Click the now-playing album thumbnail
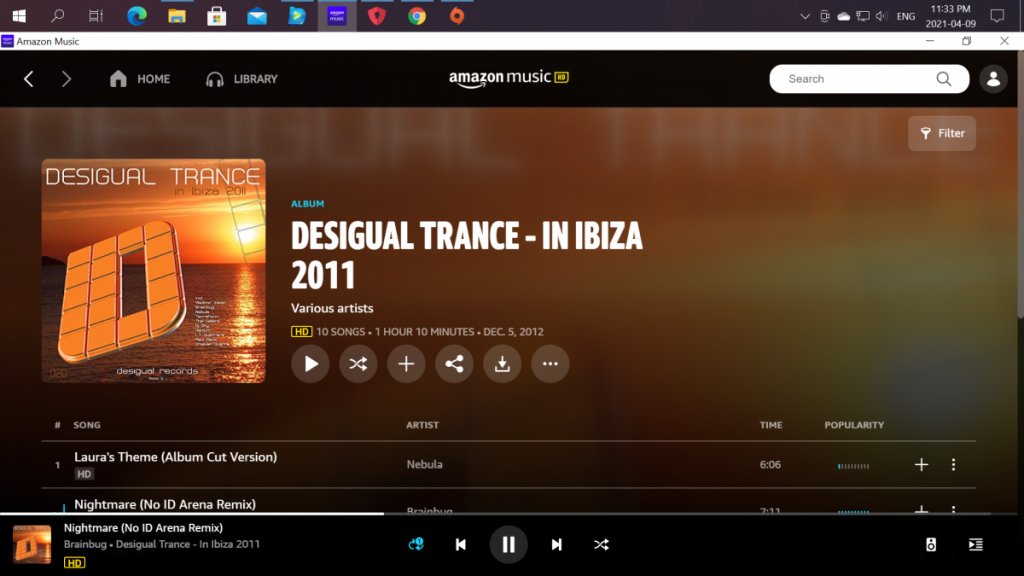Image resolution: width=1024 pixels, height=576 pixels. tap(32, 544)
